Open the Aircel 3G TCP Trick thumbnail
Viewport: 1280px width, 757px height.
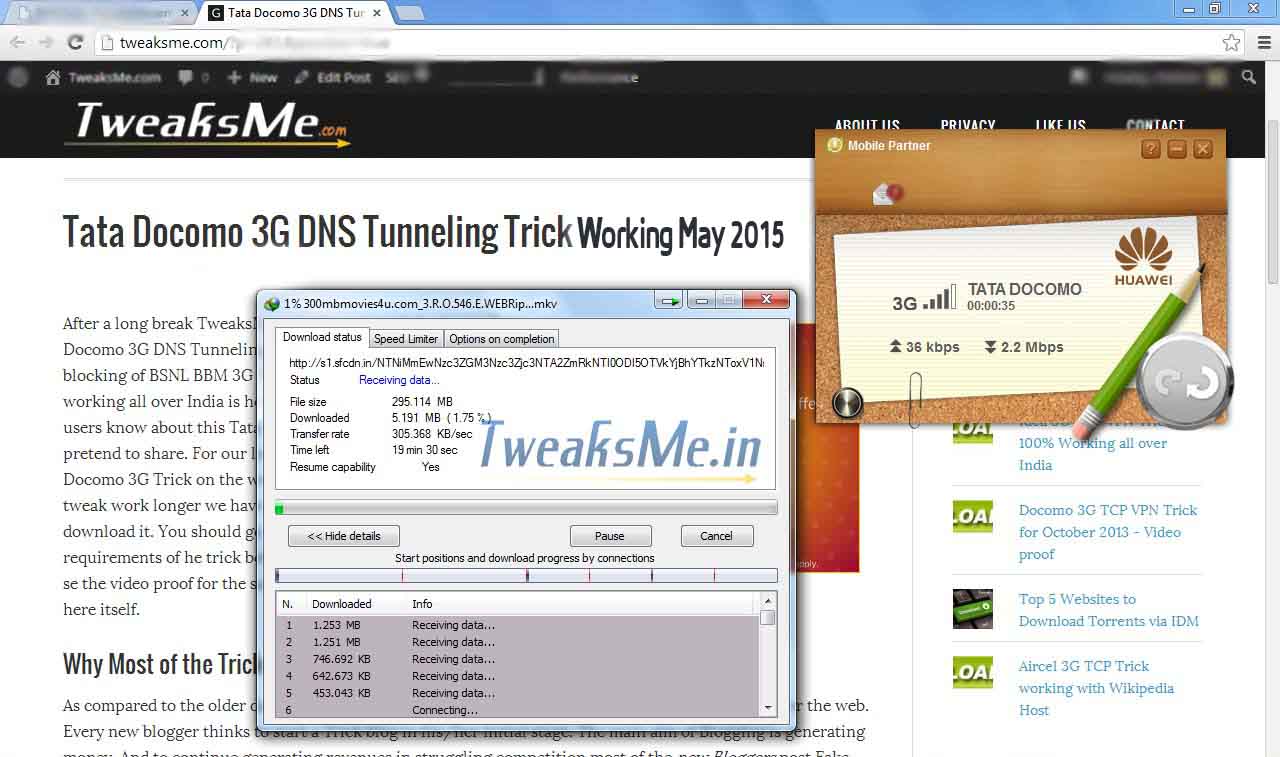[973, 672]
